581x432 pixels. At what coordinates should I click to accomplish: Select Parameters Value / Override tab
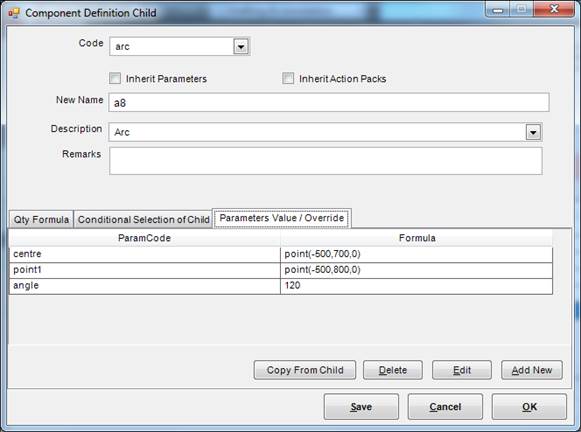point(282,218)
